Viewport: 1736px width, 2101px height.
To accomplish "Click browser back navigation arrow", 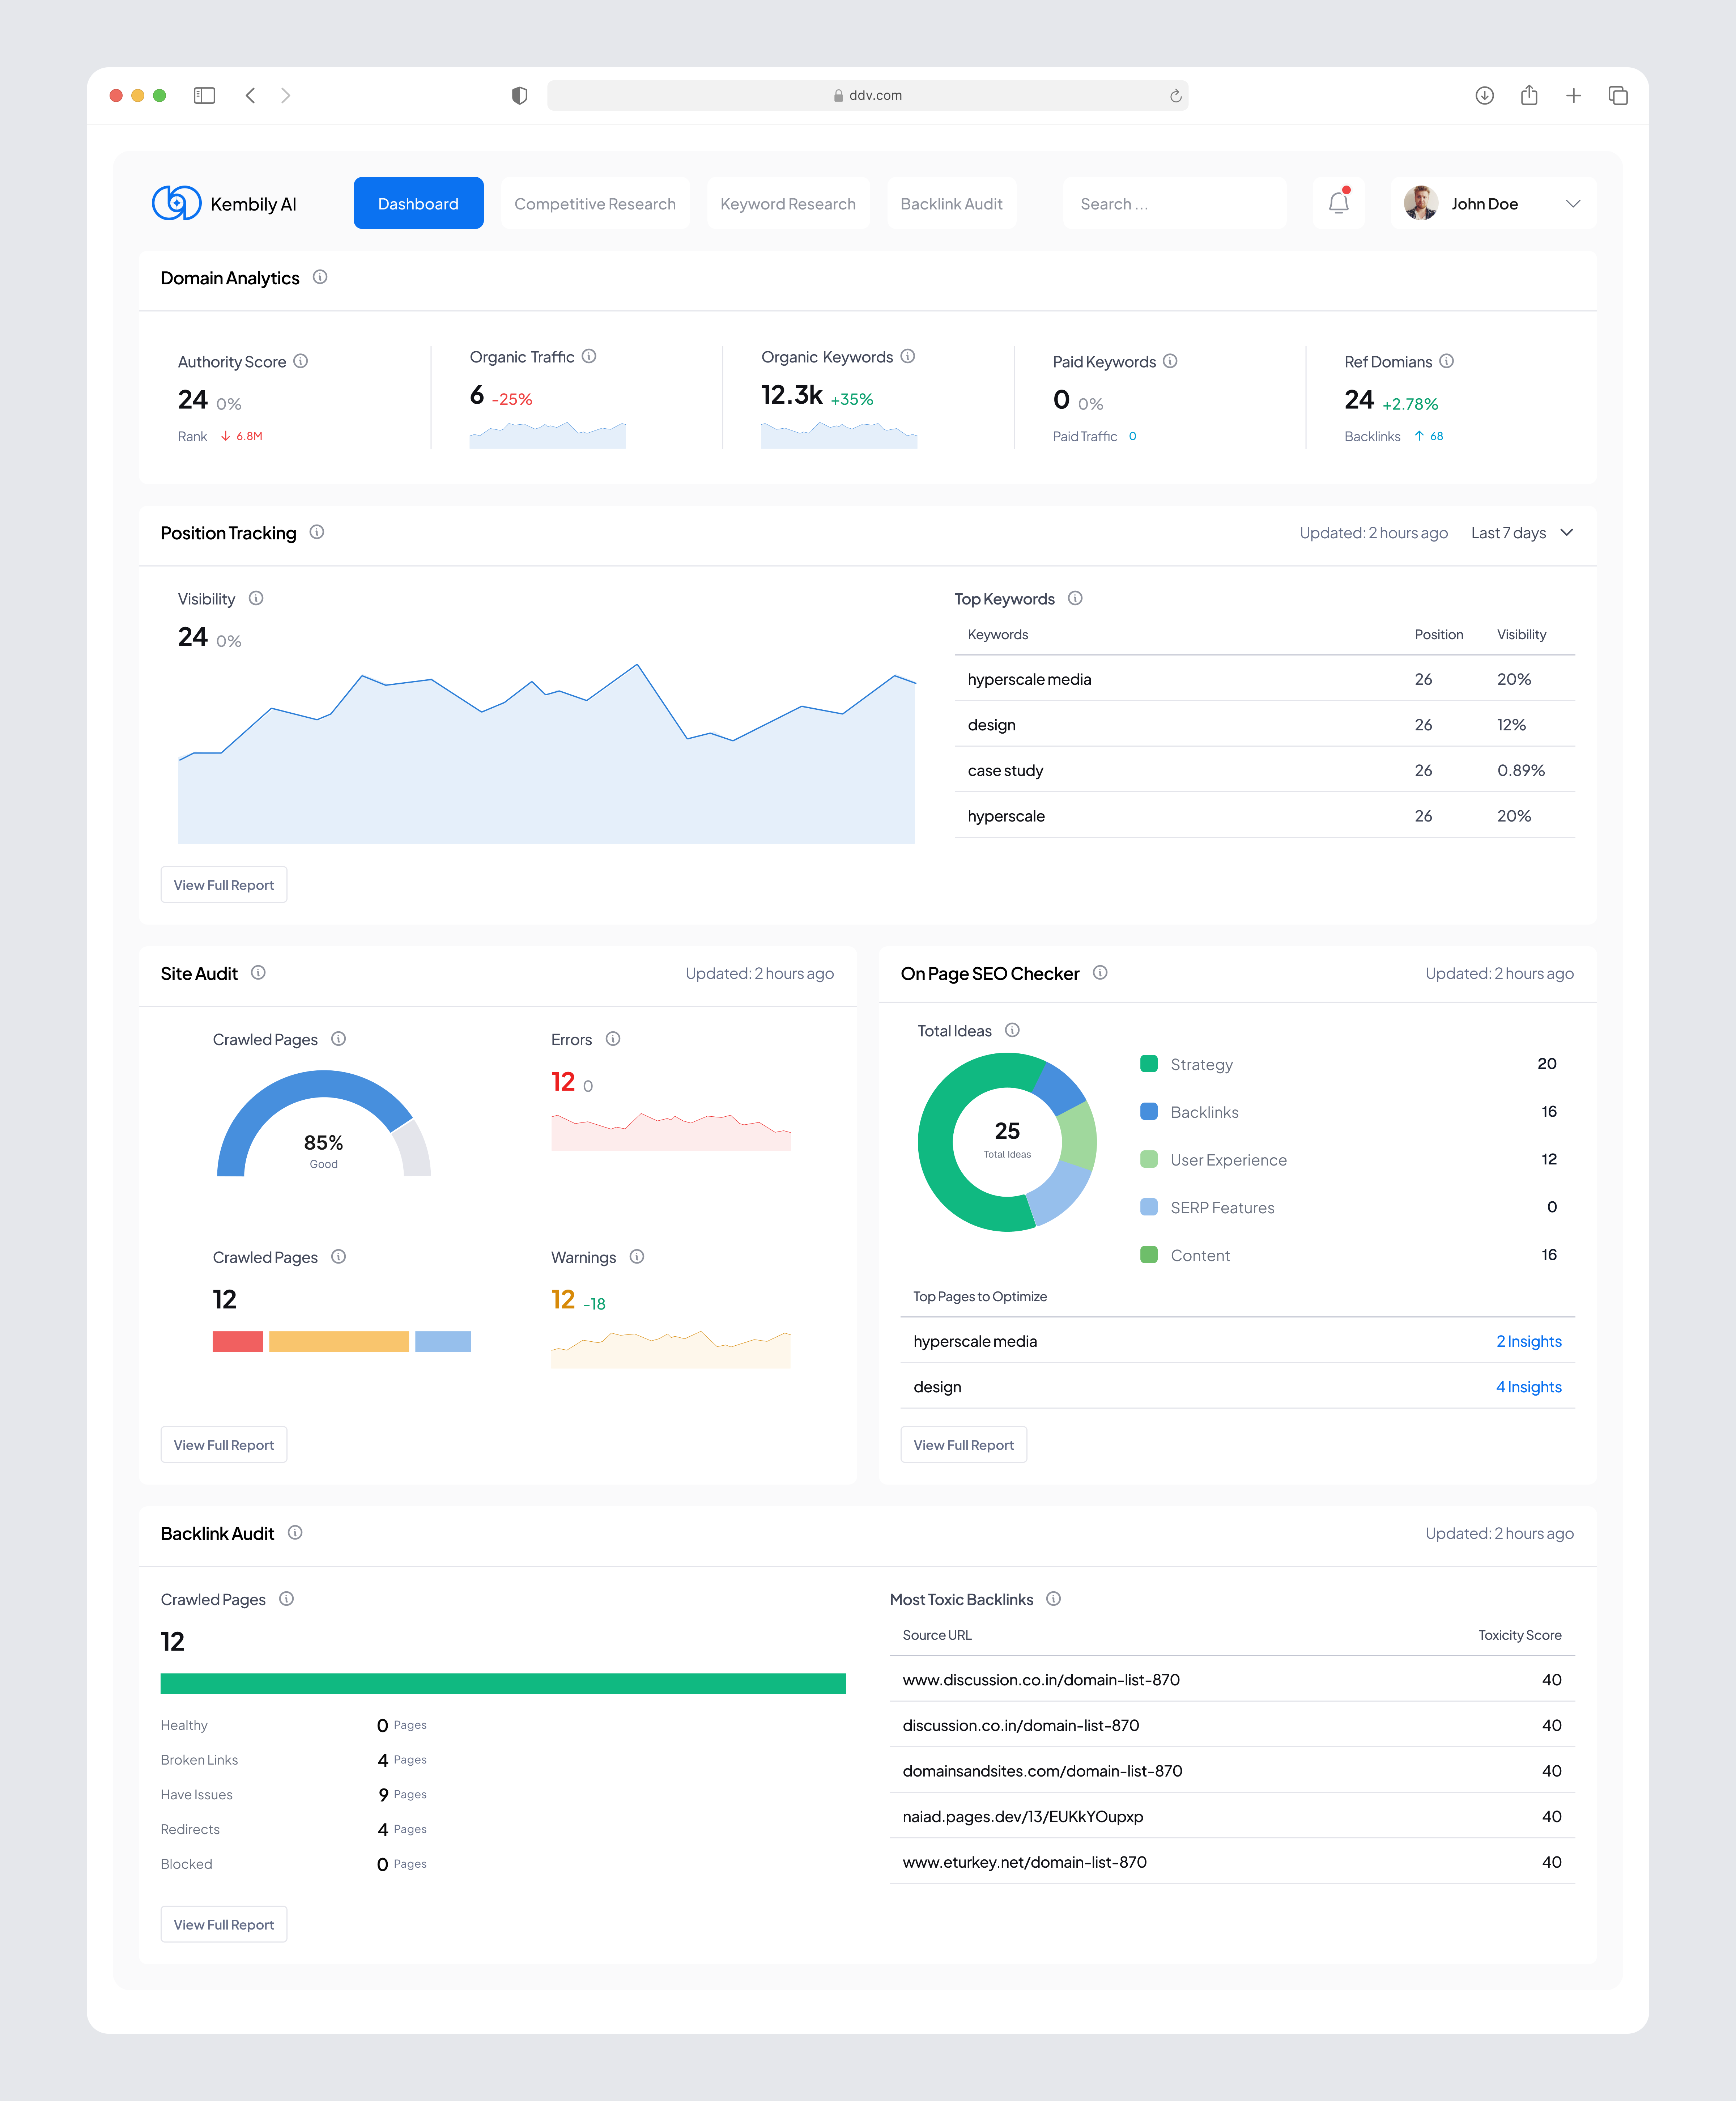I will coord(250,95).
